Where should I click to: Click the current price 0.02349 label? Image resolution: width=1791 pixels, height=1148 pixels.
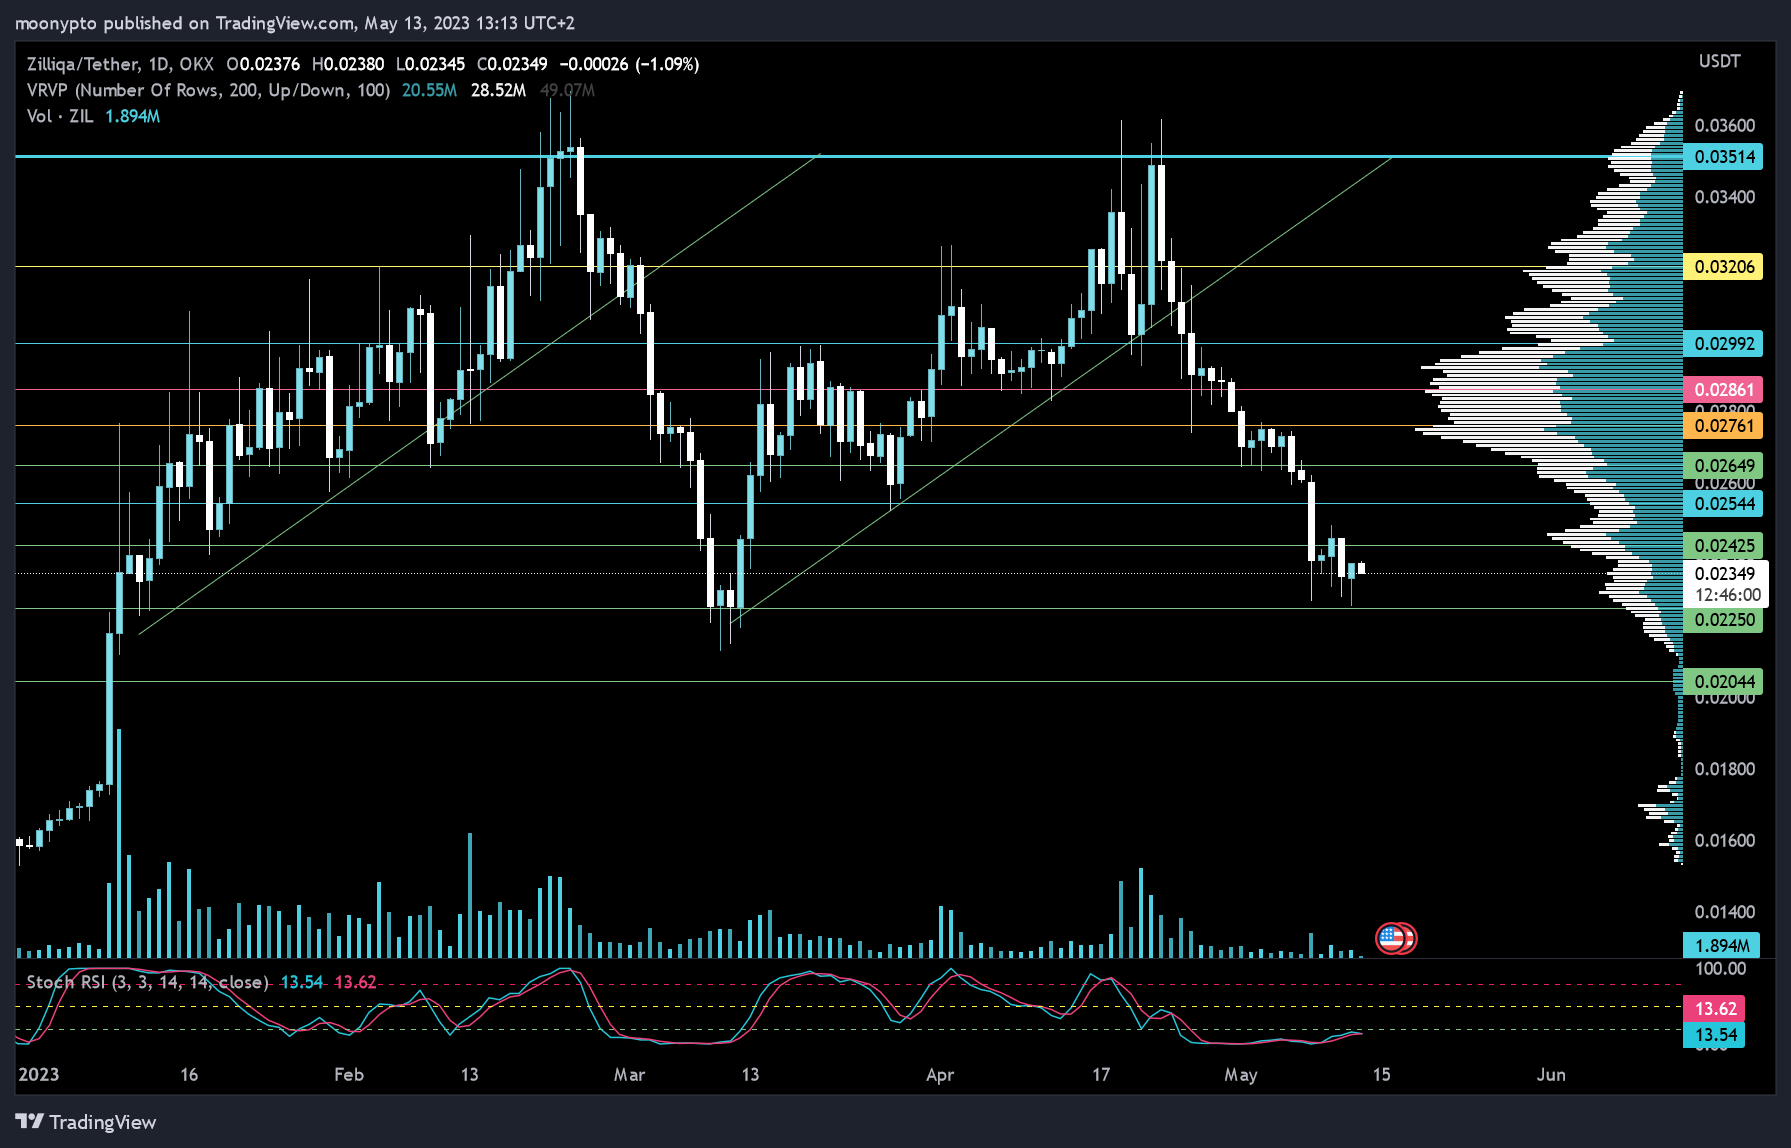pyautogui.click(x=1726, y=584)
